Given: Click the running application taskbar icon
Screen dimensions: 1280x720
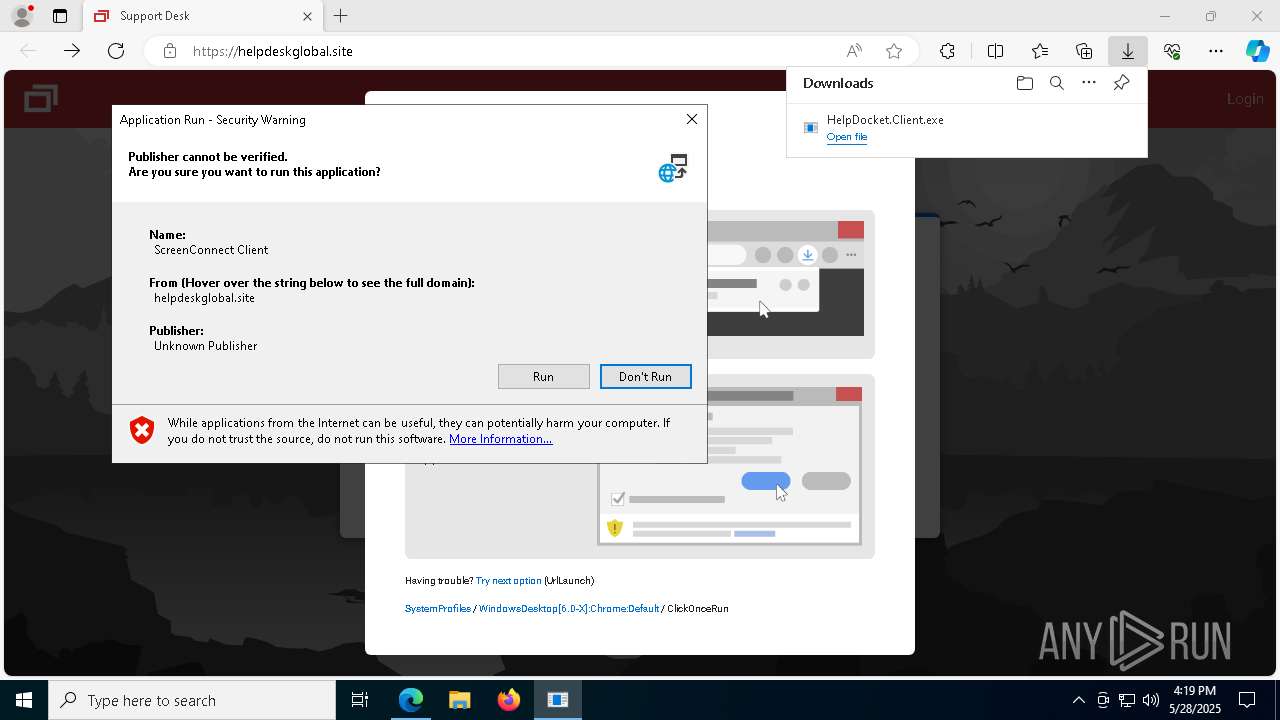Looking at the screenshot, I should coord(557,700).
